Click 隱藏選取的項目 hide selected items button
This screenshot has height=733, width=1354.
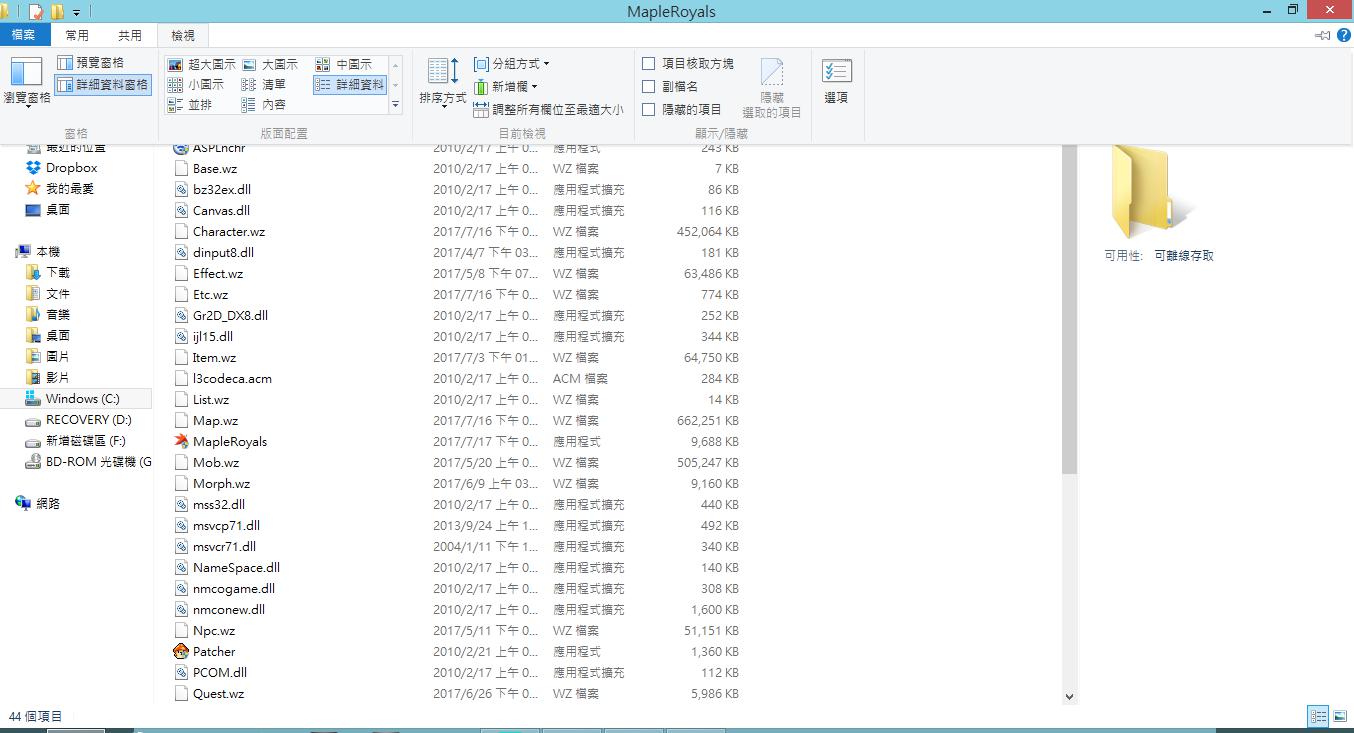tap(772, 88)
